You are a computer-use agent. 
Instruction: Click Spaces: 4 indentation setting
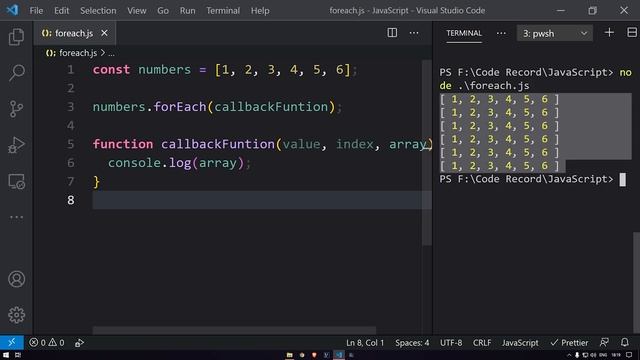412,343
